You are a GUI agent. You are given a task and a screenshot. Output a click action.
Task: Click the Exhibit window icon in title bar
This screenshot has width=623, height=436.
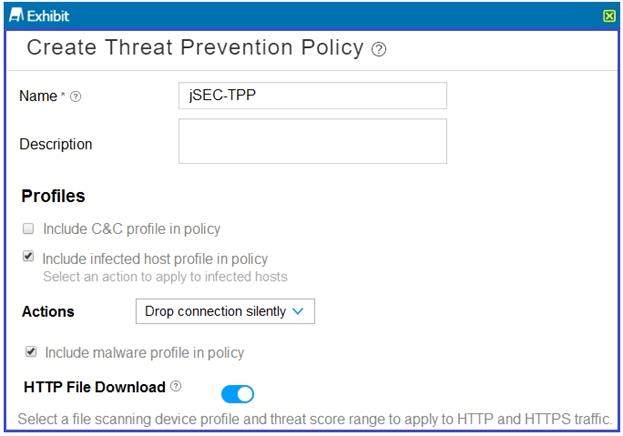(x=16, y=15)
